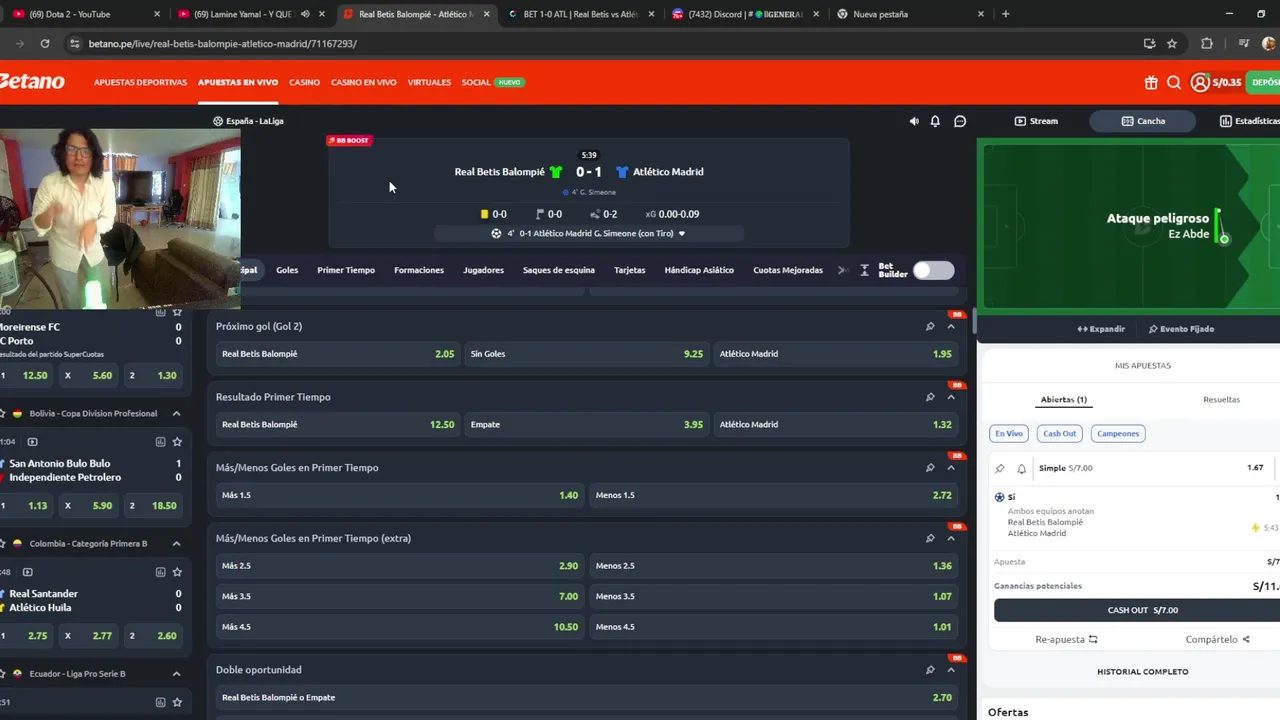The height and width of the screenshot is (720, 1280).
Task: Collapse the Doble oportunidad section
Action: click(x=951, y=670)
